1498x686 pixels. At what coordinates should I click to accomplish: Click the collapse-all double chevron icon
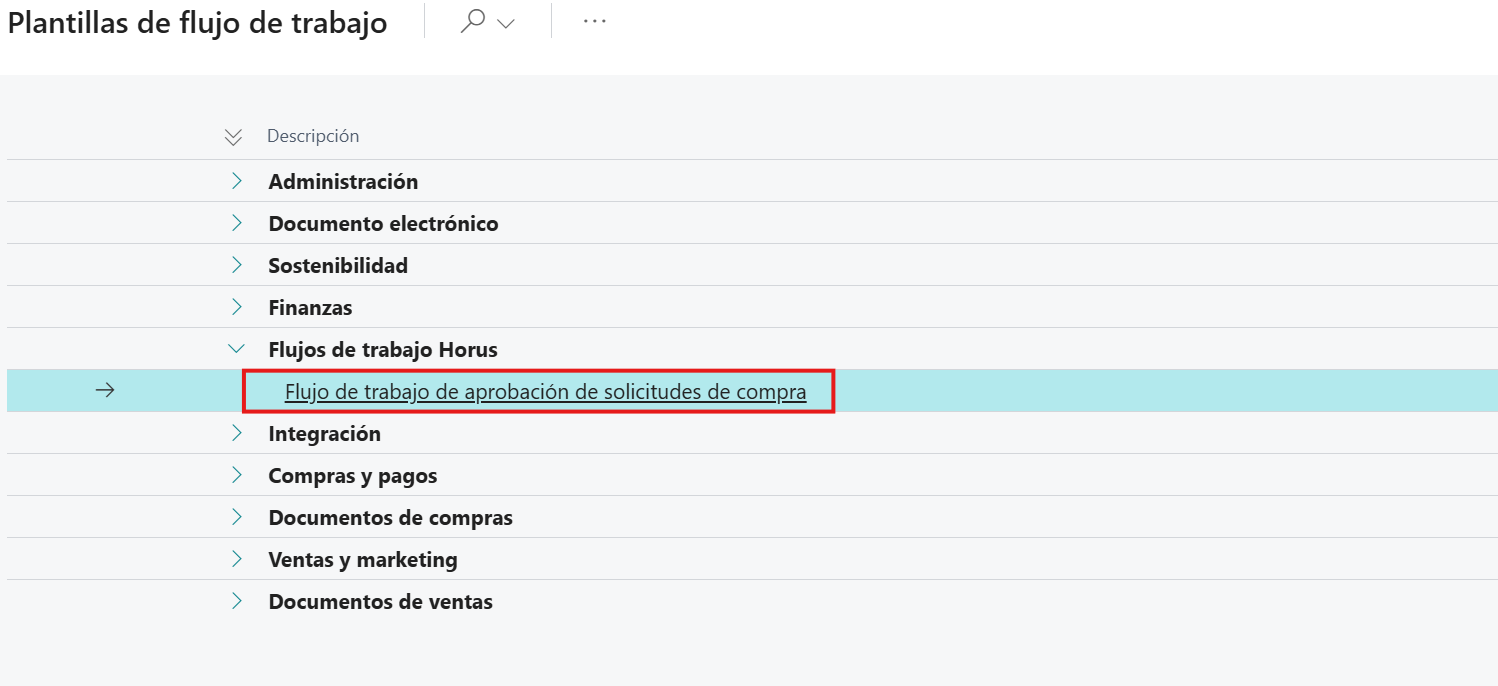tap(234, 136)
